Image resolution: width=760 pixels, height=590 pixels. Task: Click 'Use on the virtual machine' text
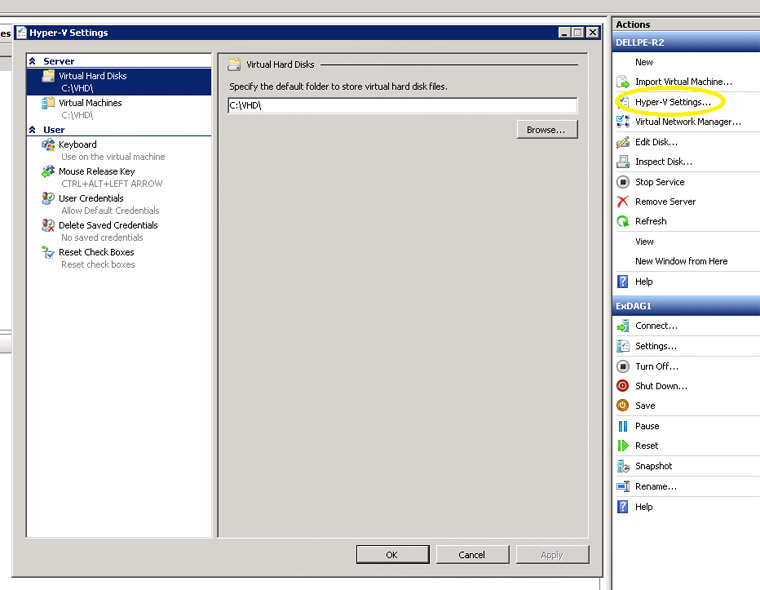point(113,157)
